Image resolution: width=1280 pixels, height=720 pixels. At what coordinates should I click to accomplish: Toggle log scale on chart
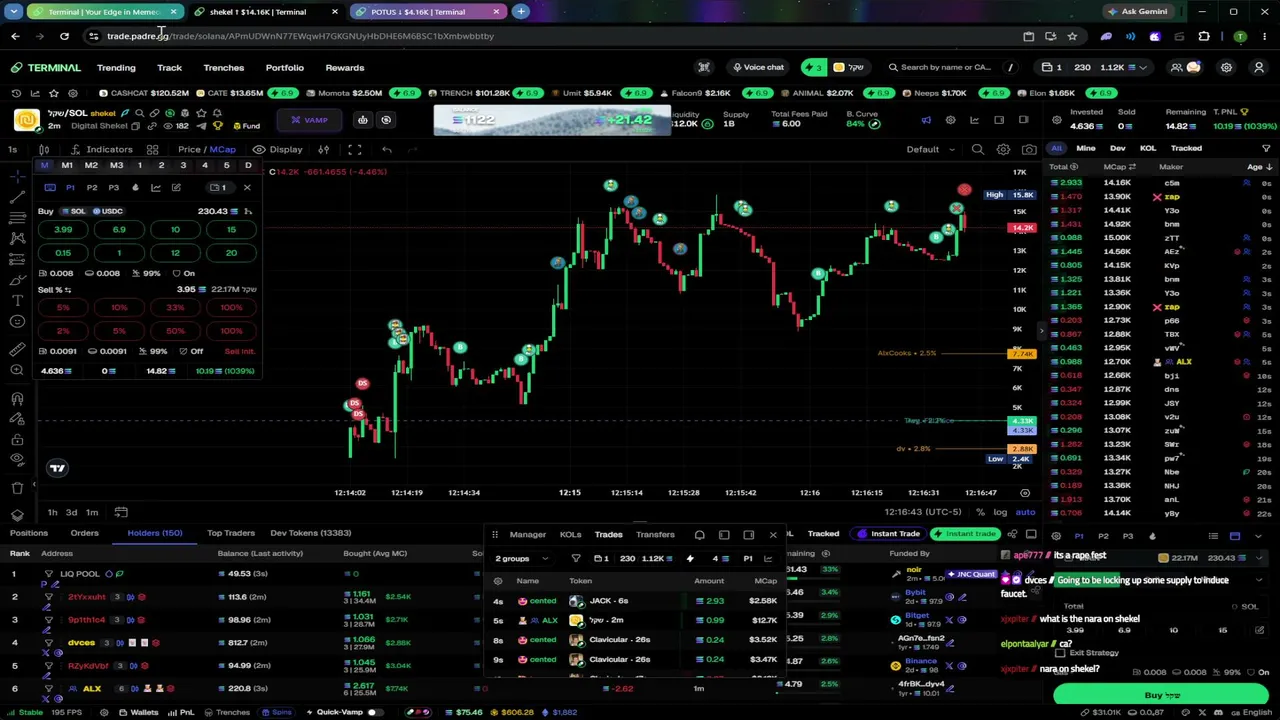(999, 512)
